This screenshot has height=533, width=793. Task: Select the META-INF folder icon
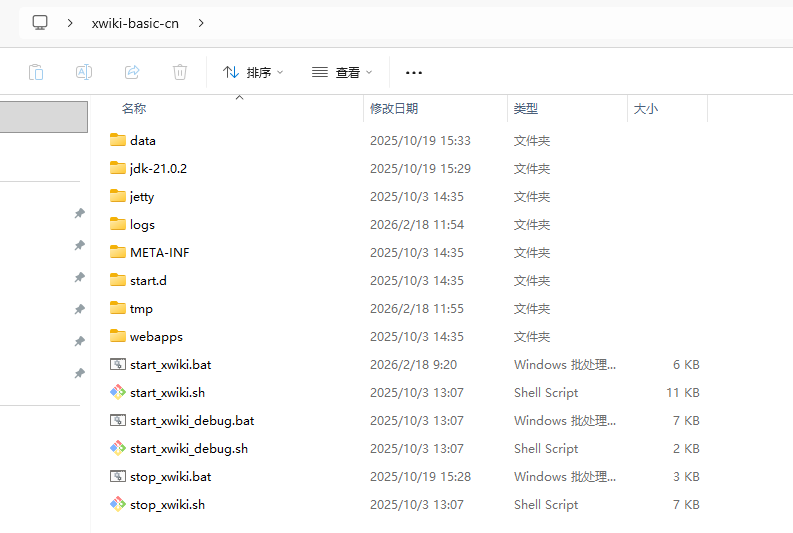[118, 252]
